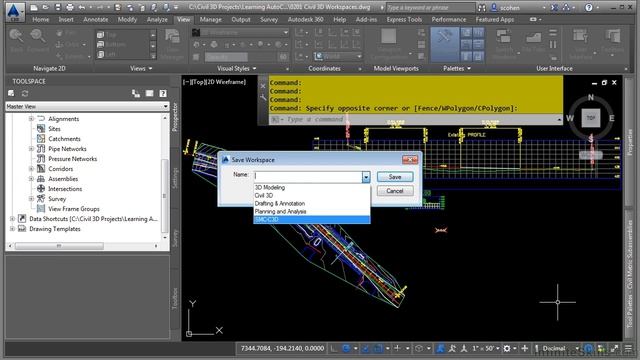The height and width of the screenshot is (360, 640).
Task: Select the Catchments item in Prospector tree
Action: 64,139
